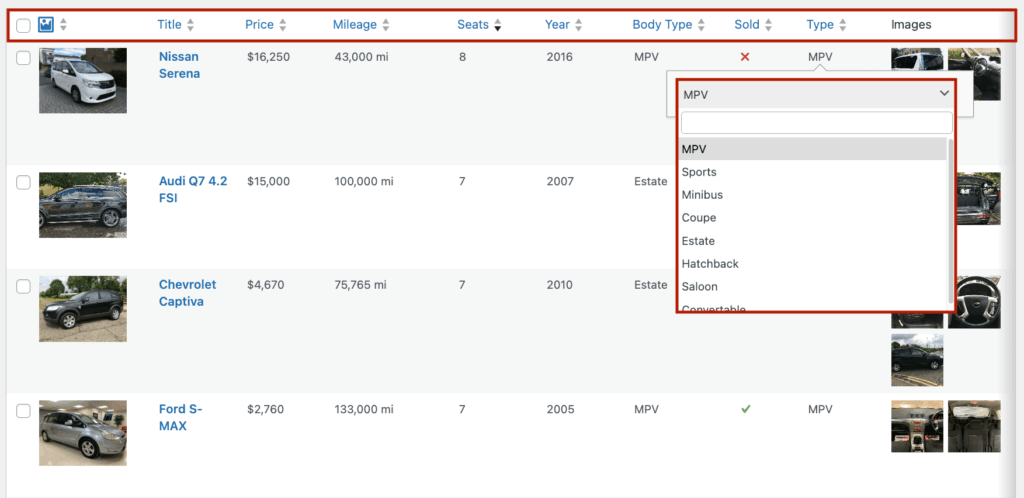The height and width of the screenshot is (498, 1024).
Task: Click sort arrows next to Year
Action: (579, 25)
